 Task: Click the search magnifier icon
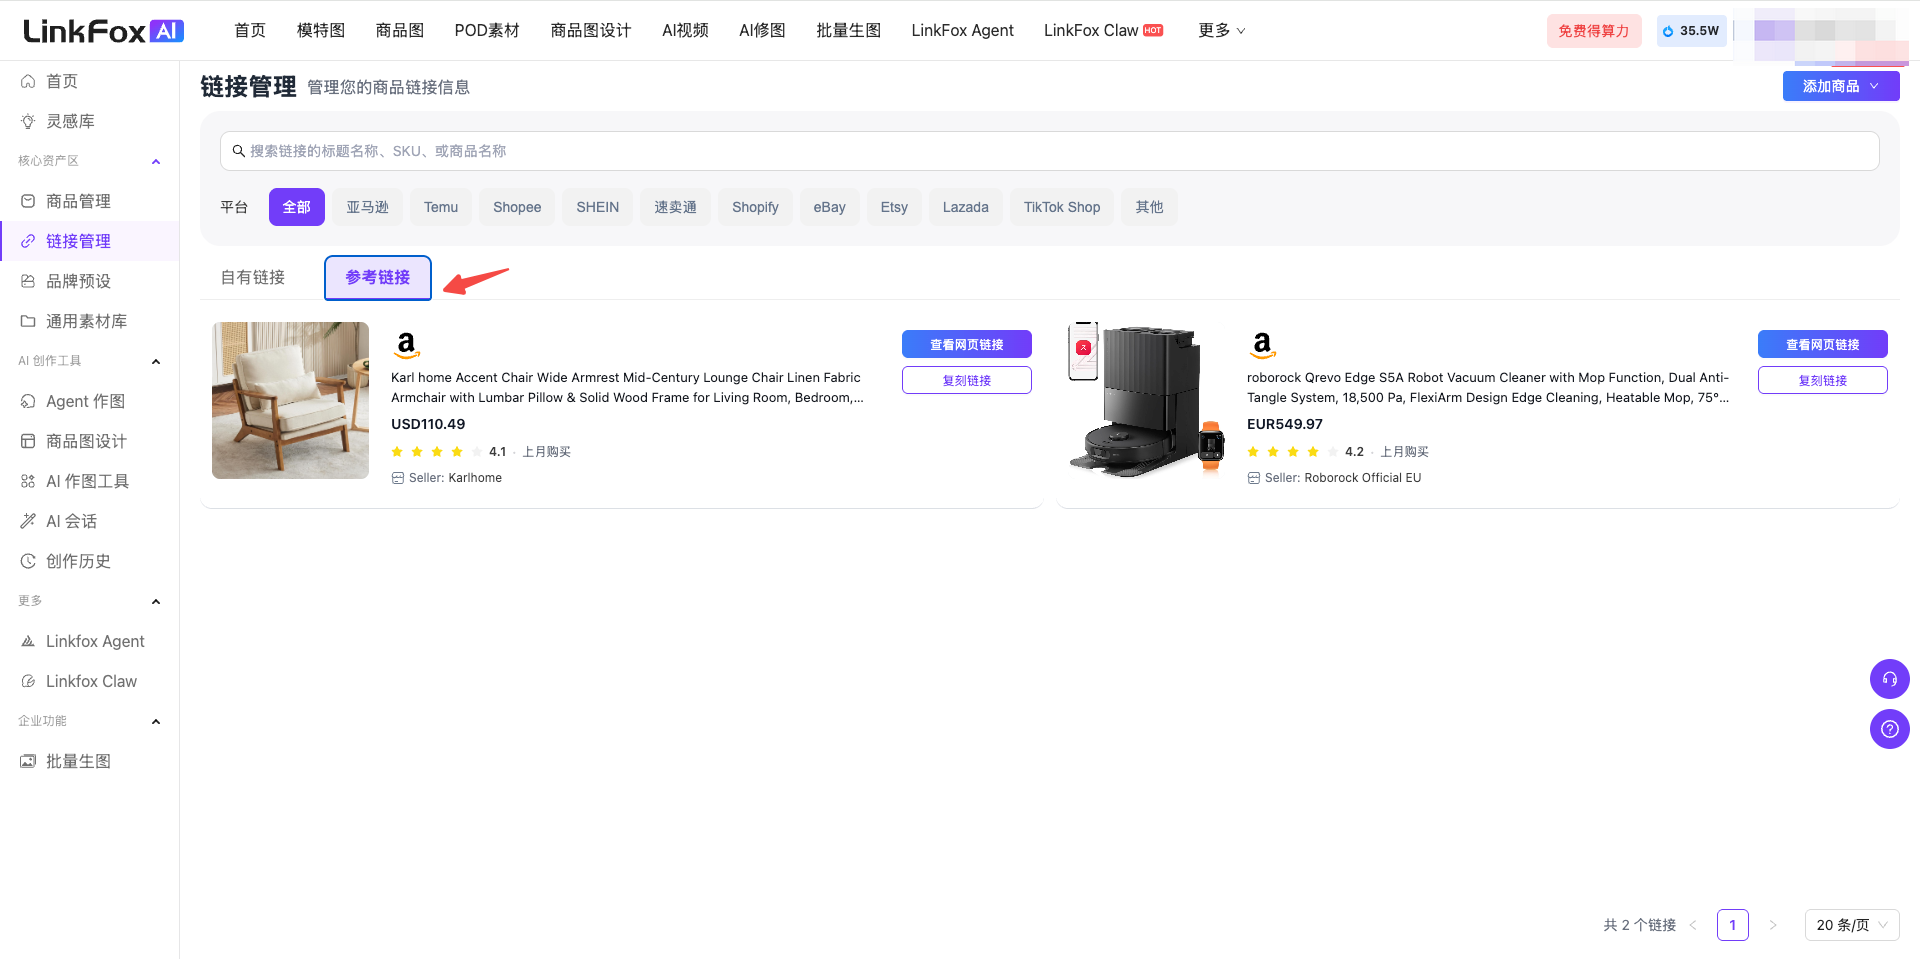(x=239, y=151)
